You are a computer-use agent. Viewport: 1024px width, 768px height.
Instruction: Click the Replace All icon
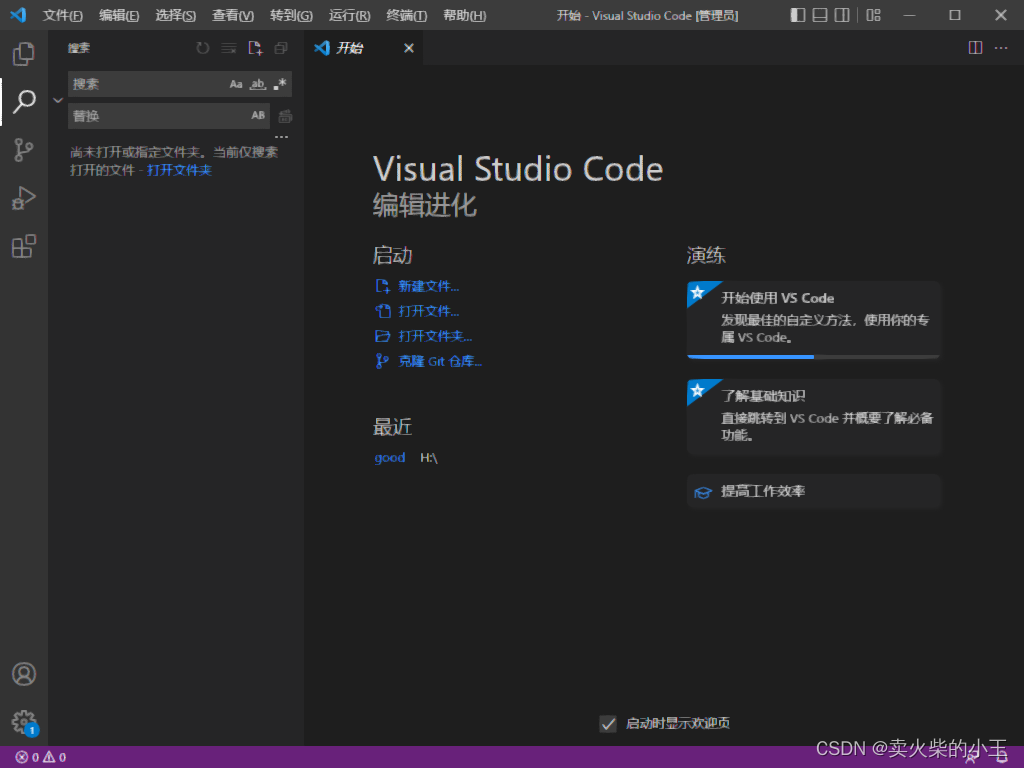[x=285, y=116]
